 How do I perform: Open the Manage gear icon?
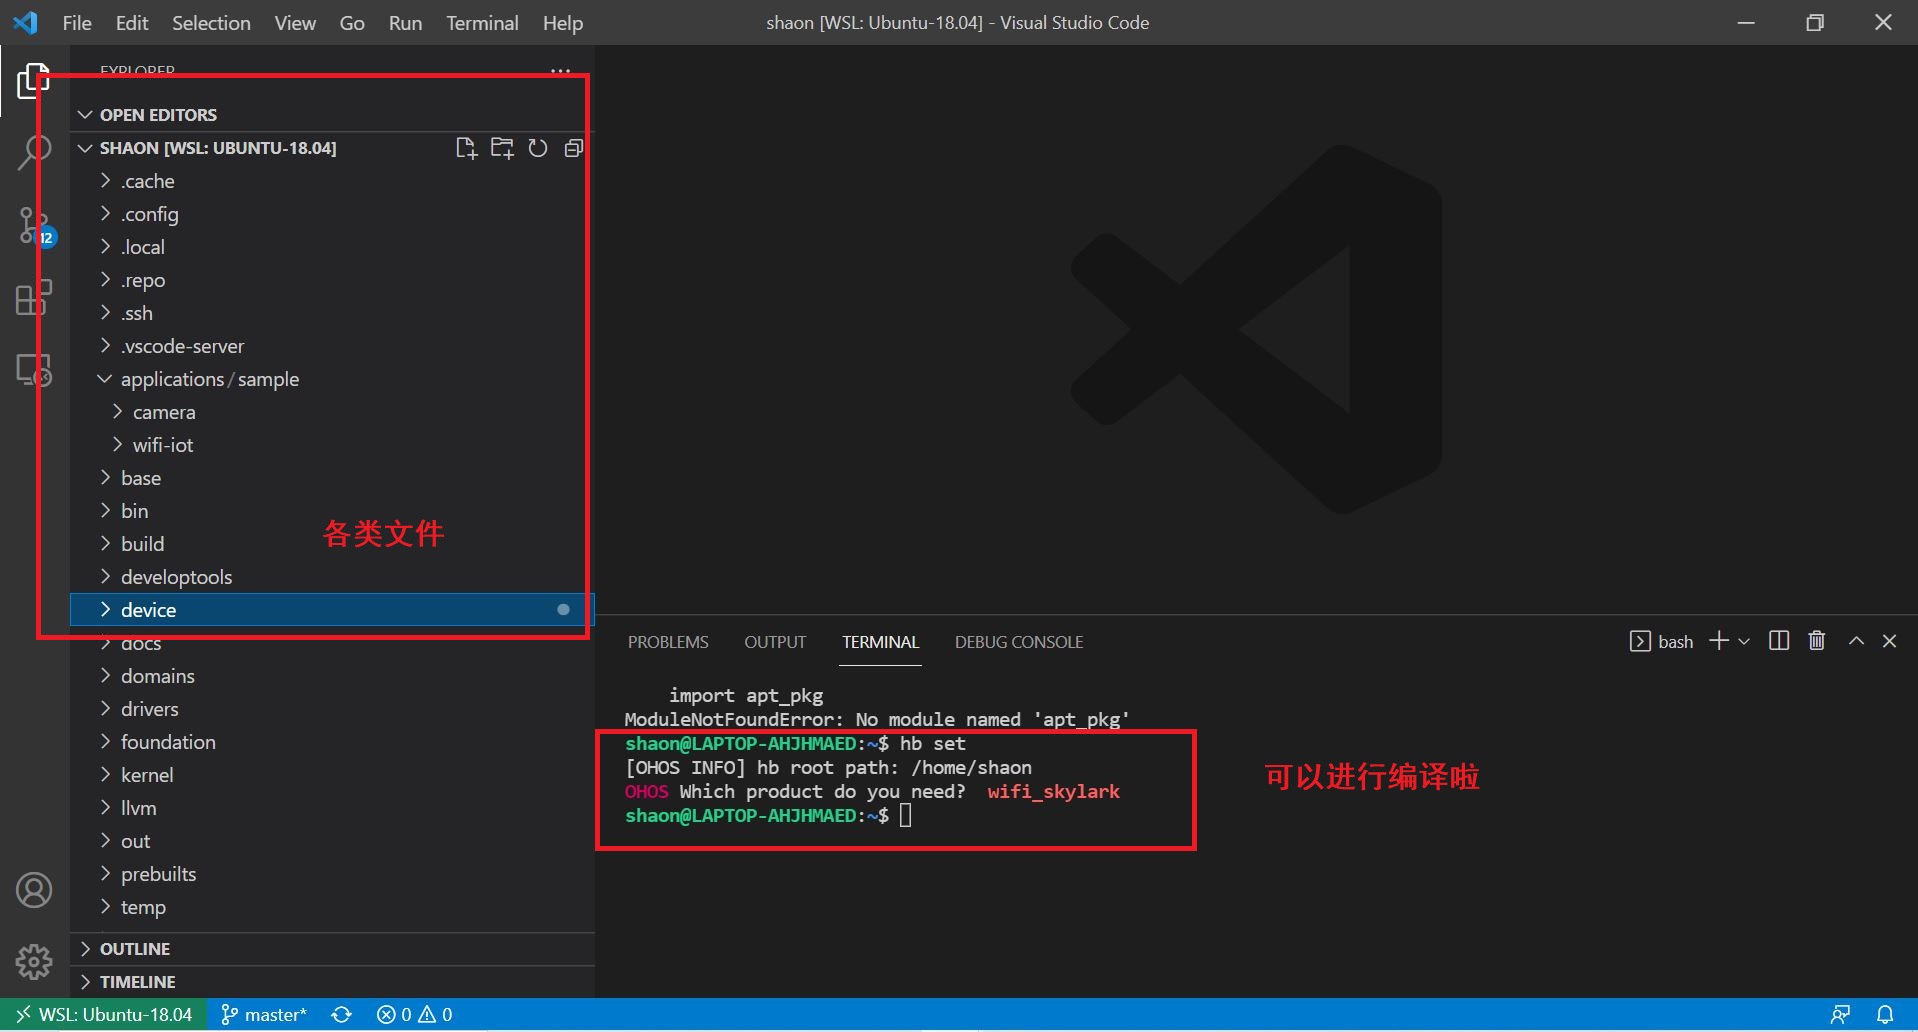click(x=34, y=962)
